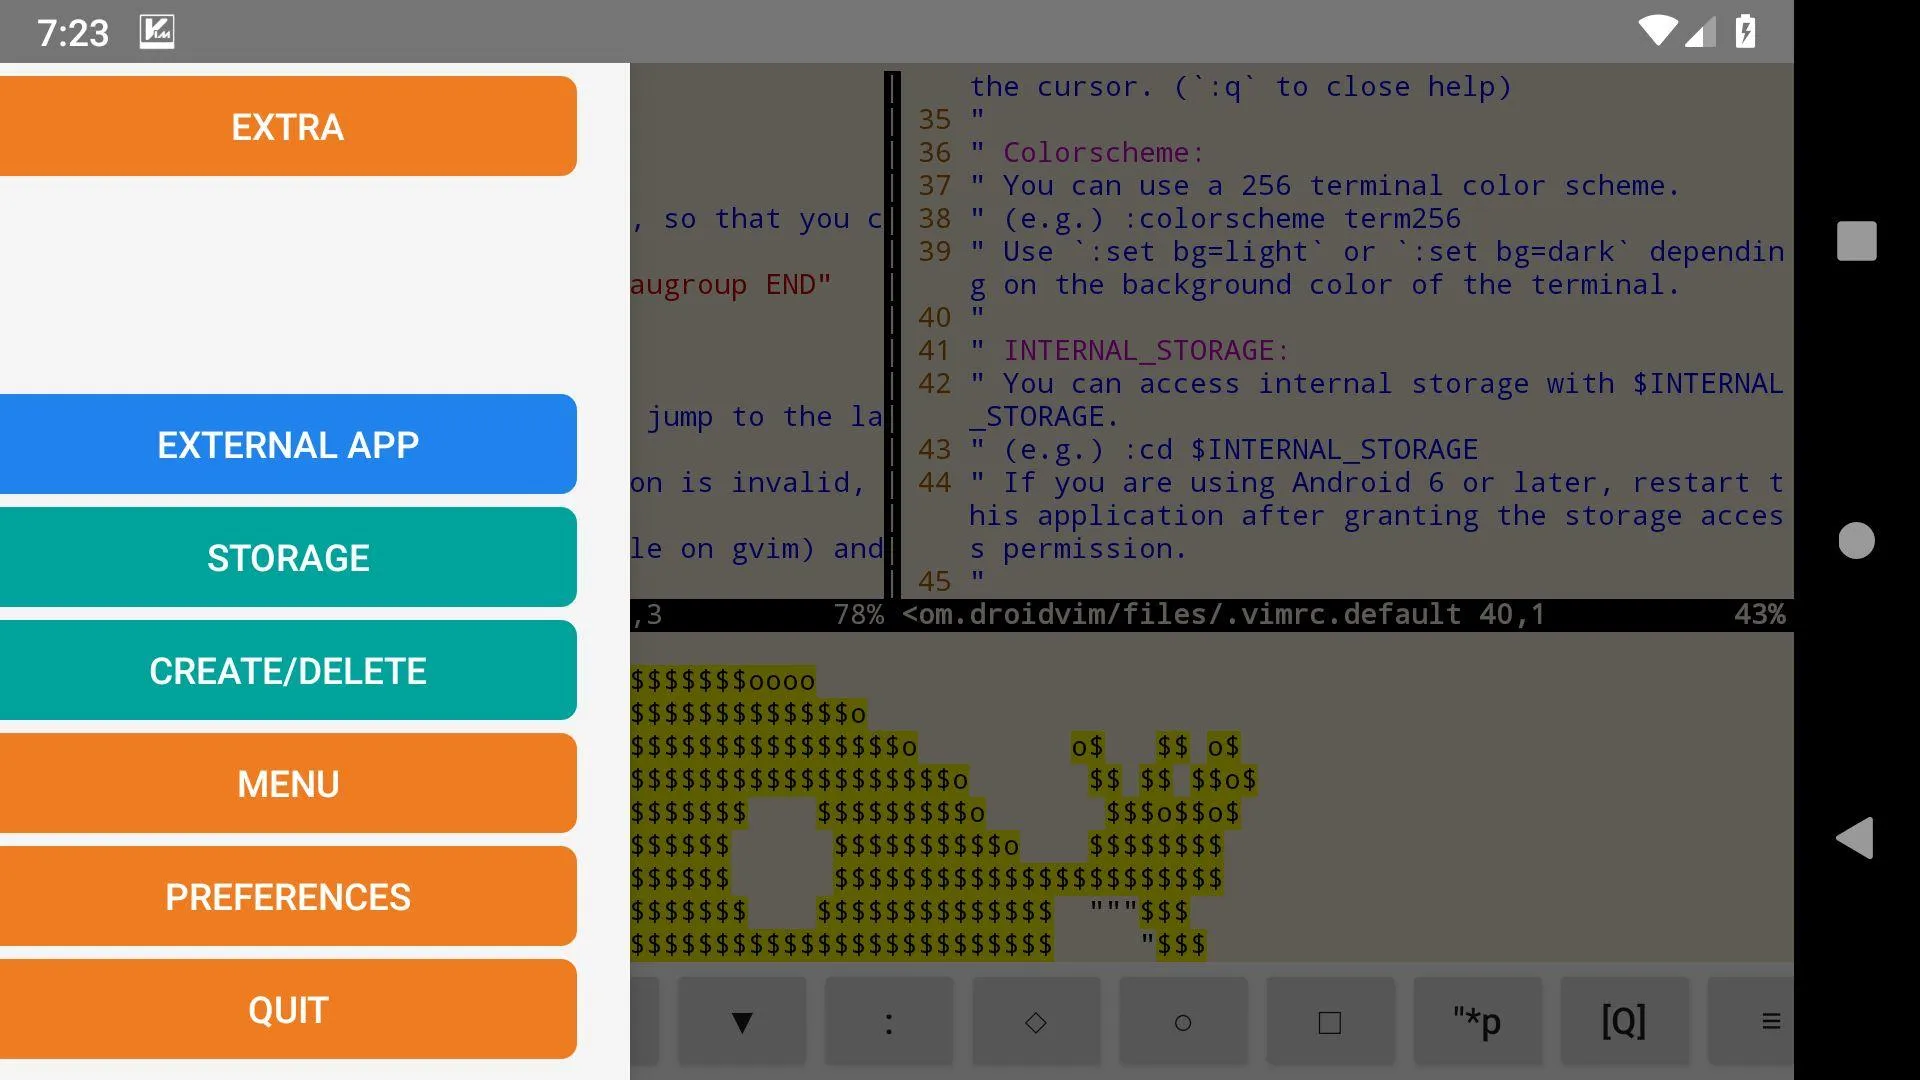The height and width of the screenshot is (1080, 1920).
Task: Click the square icon in toolbar
Action: (x=1329, y=1022)
